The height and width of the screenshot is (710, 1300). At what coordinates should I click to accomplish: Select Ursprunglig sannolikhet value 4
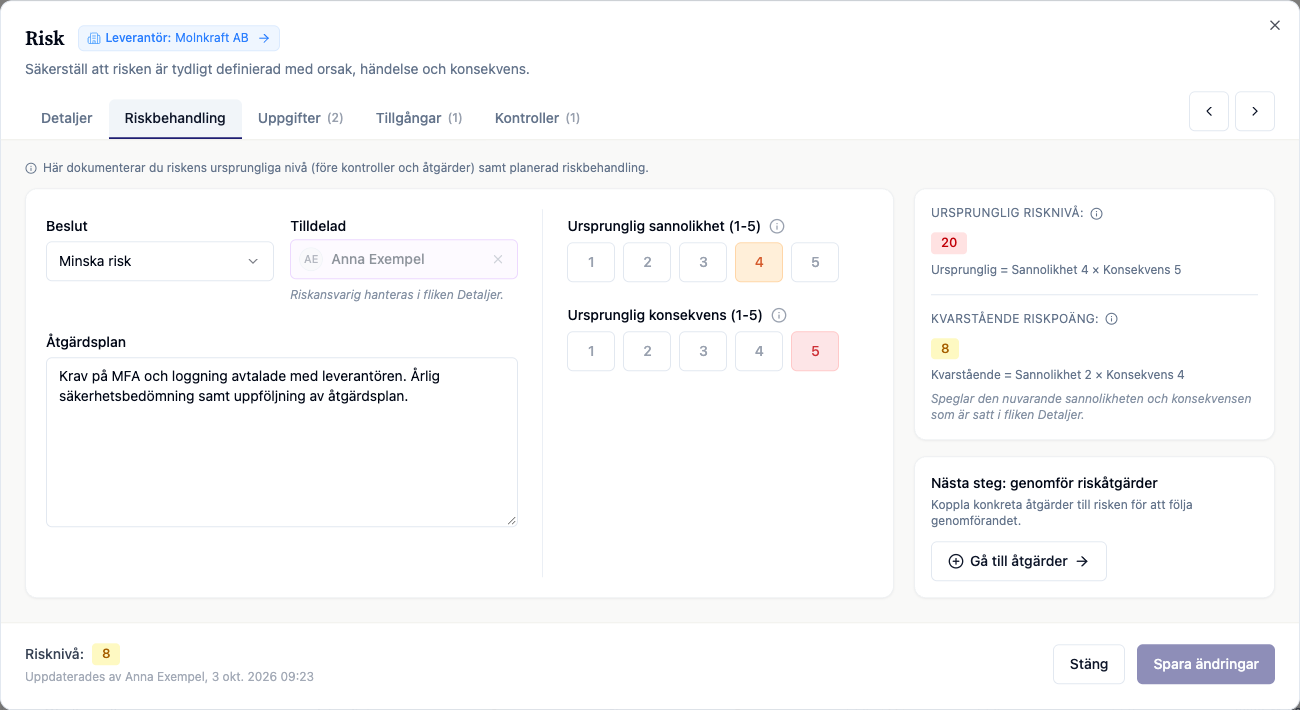pyautogui.click(x=759, y=262)
